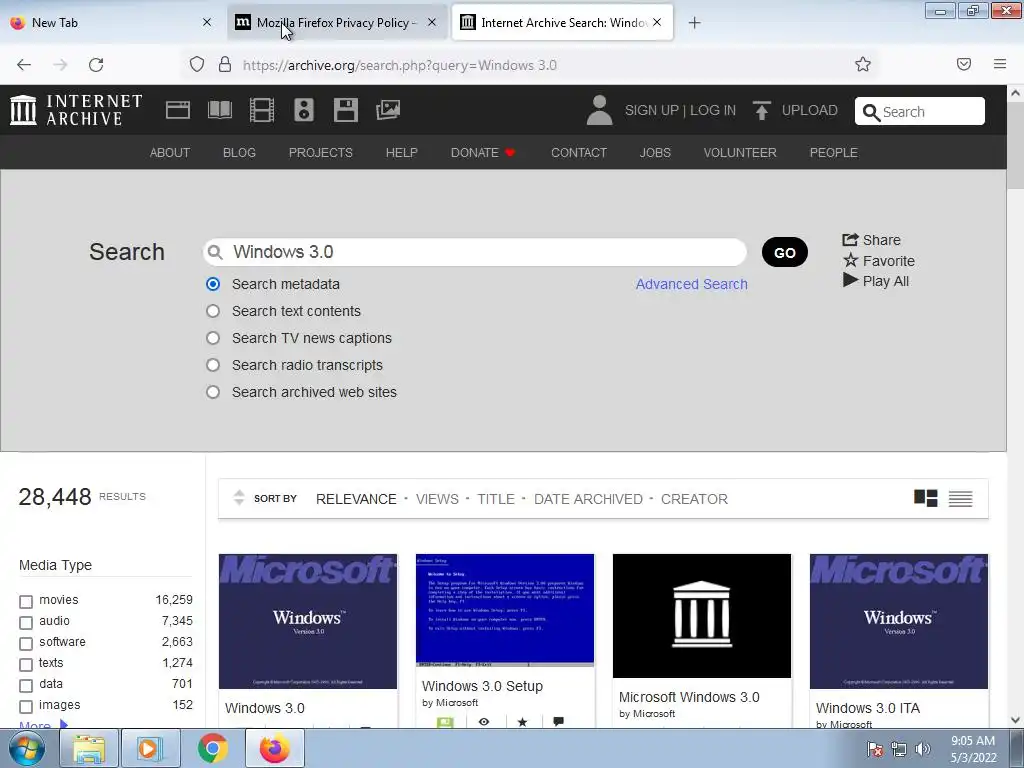The height and width of the screenshot is (768, 1024).
Task: Open the Images icon in Archive header
Action: pos(388,110)
